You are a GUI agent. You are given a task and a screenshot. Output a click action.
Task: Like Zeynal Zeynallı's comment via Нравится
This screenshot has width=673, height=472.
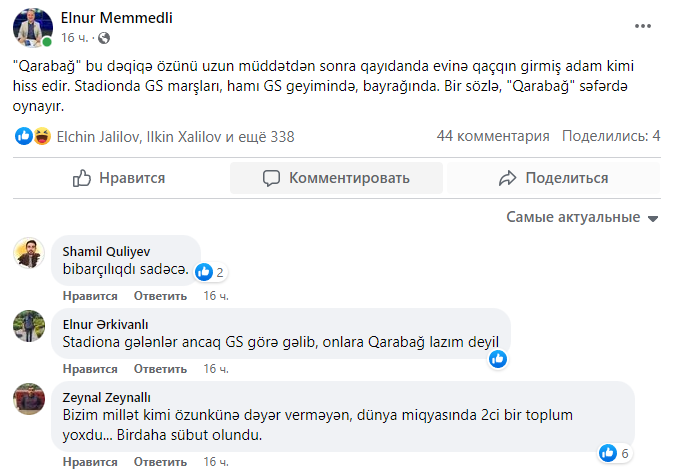click(x=90, y=464)
